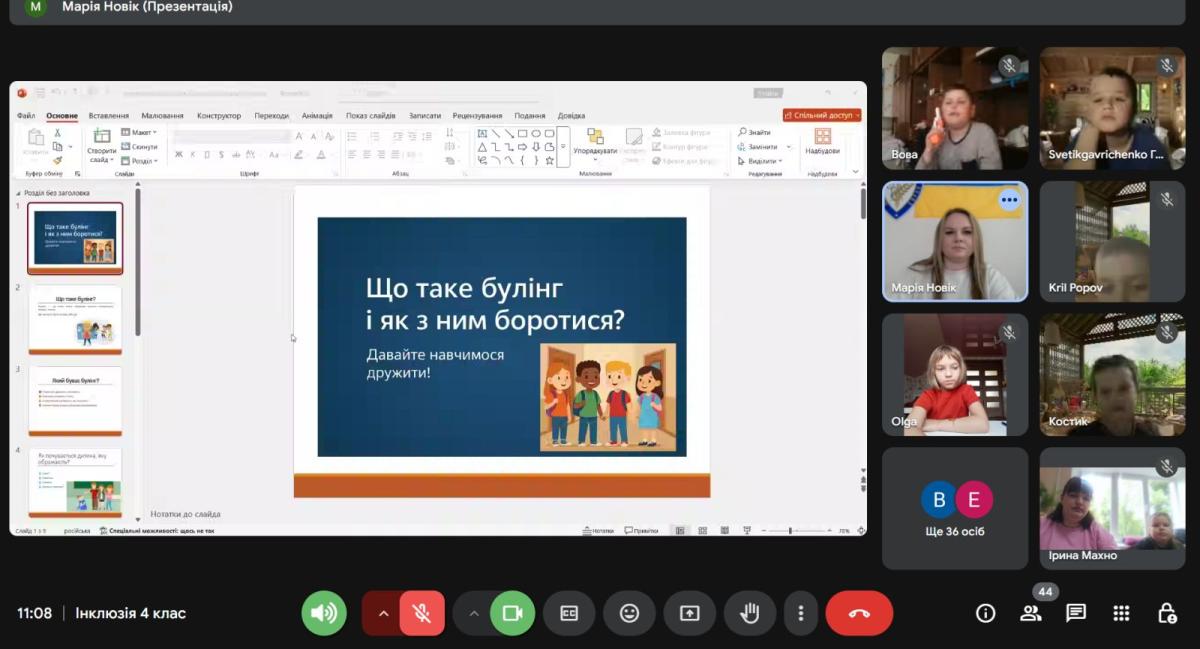Raise your hand
Screen dimensions: 1200x649
click(749, 613)
